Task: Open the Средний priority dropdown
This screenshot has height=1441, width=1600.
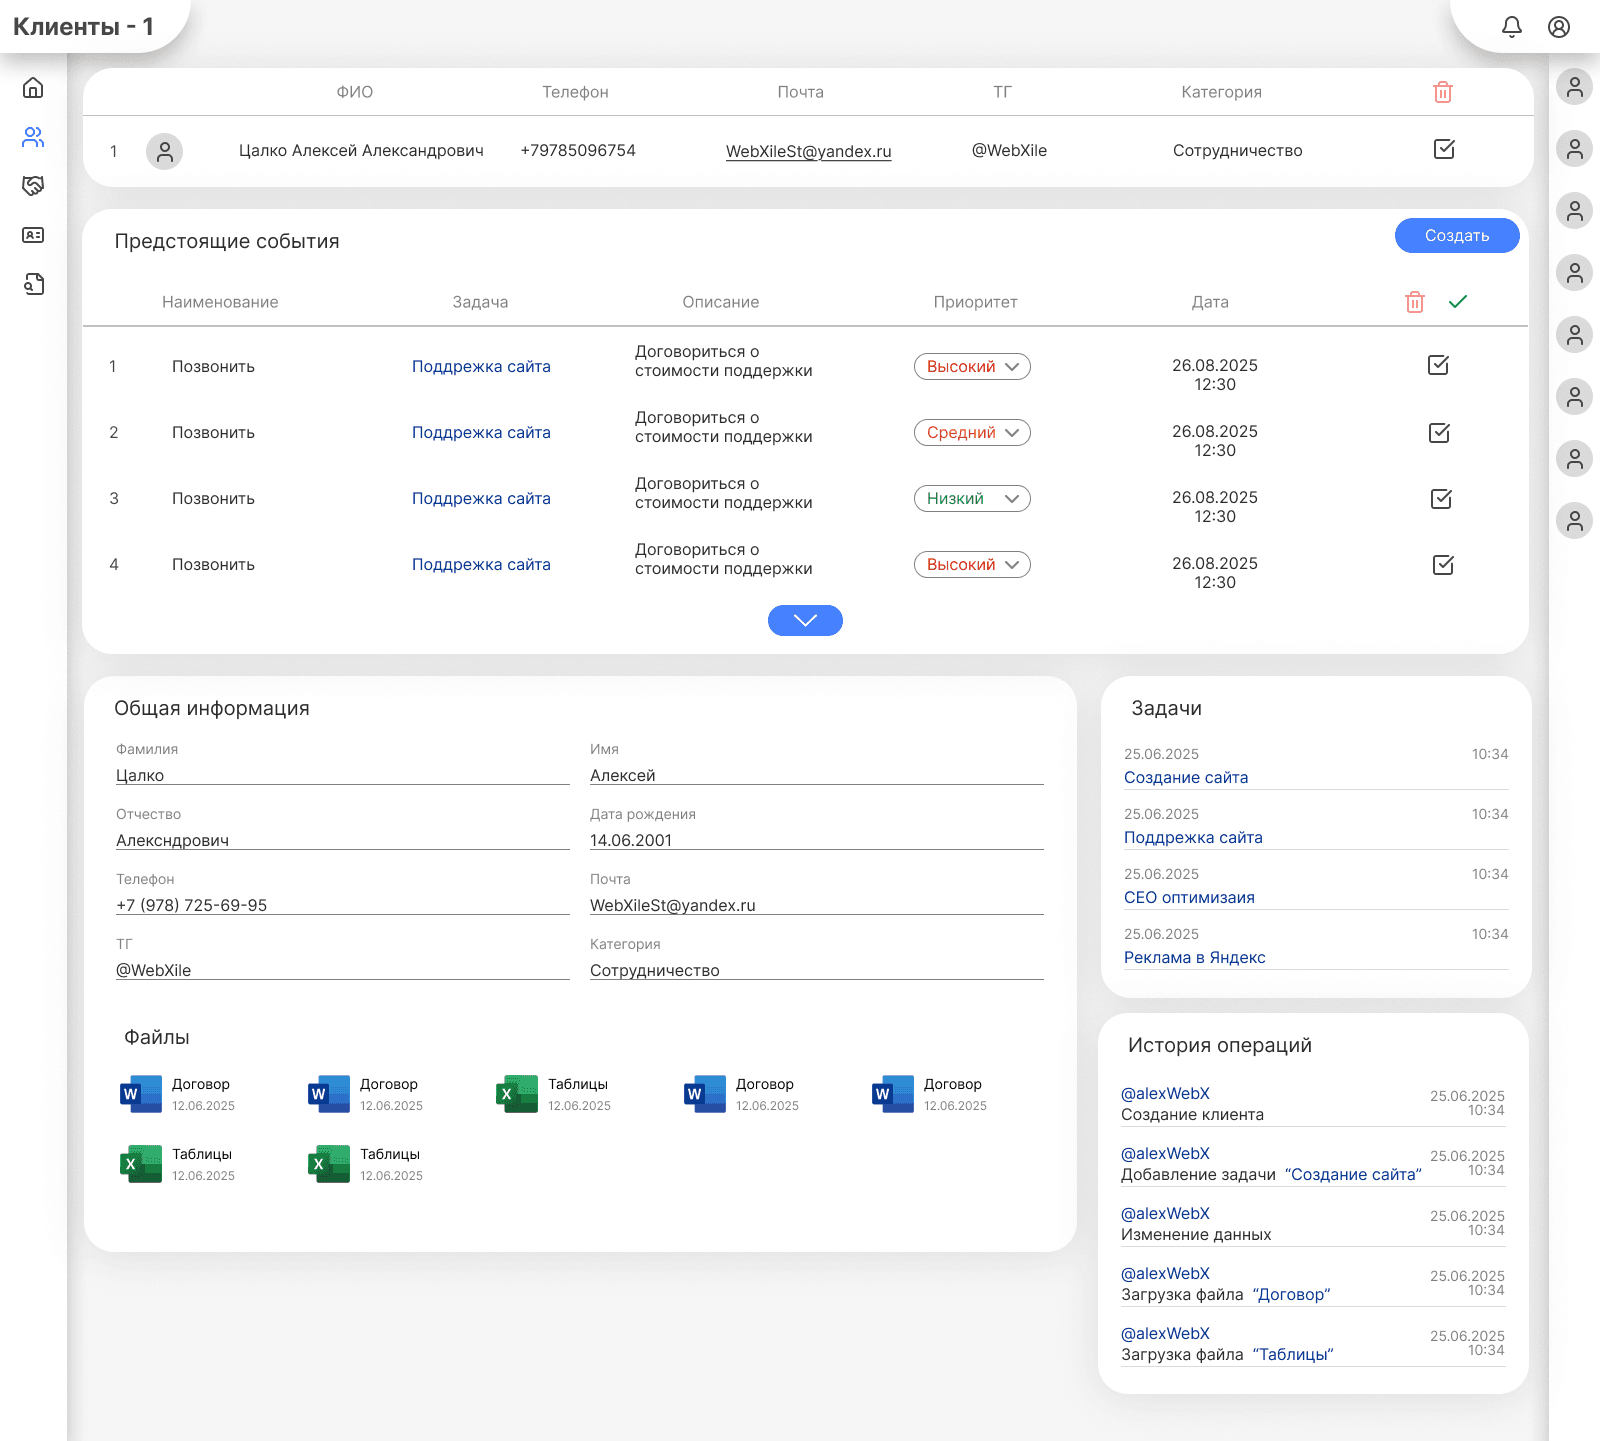Action: [971, 433]
